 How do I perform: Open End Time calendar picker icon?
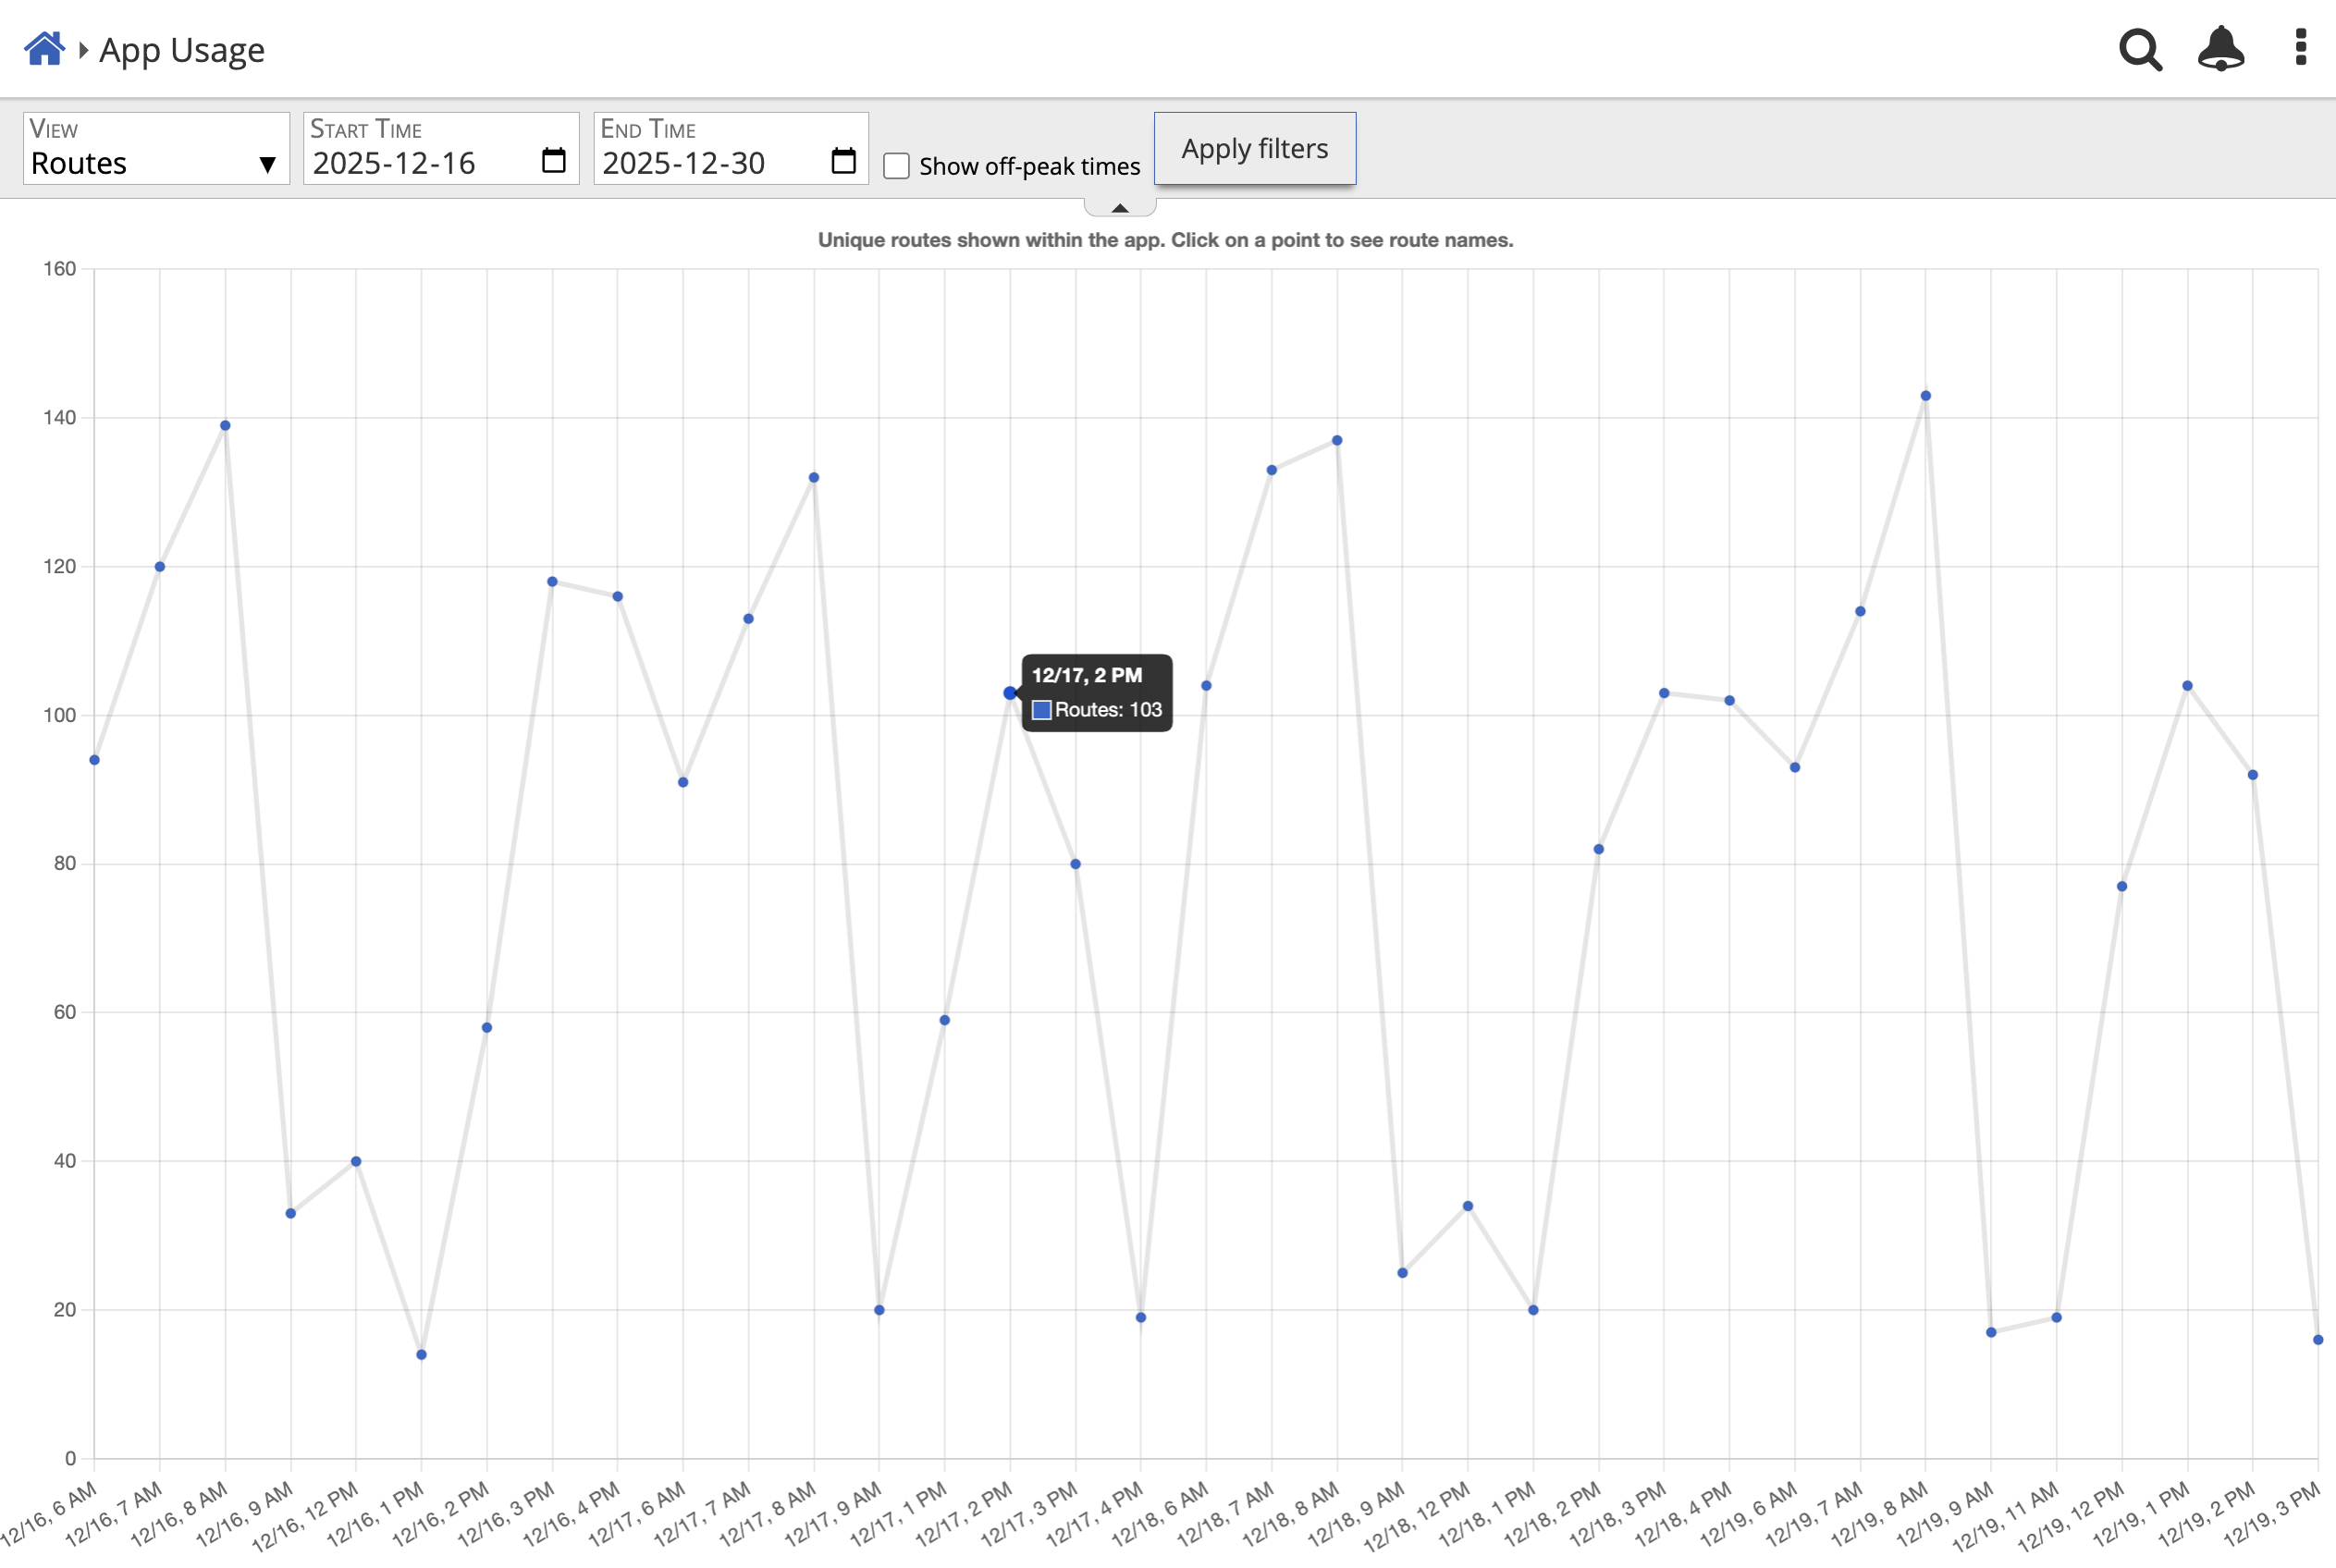843,161
